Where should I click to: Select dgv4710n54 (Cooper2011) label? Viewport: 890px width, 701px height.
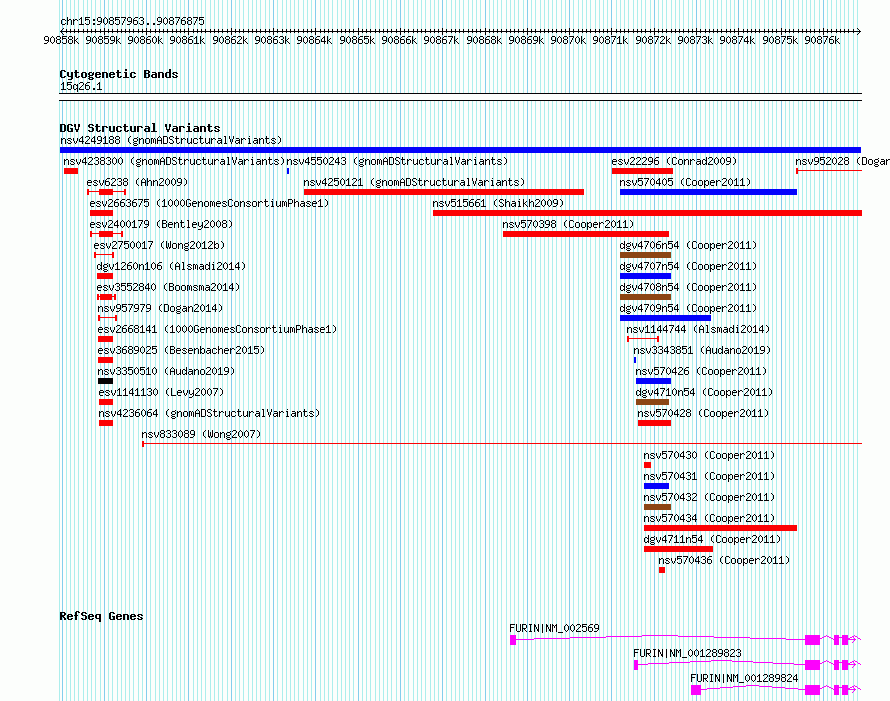tap(704, 392)
